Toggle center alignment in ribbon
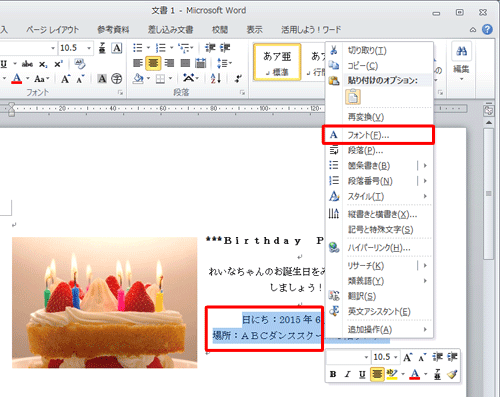Screen dimensions: 500x397 153,63
